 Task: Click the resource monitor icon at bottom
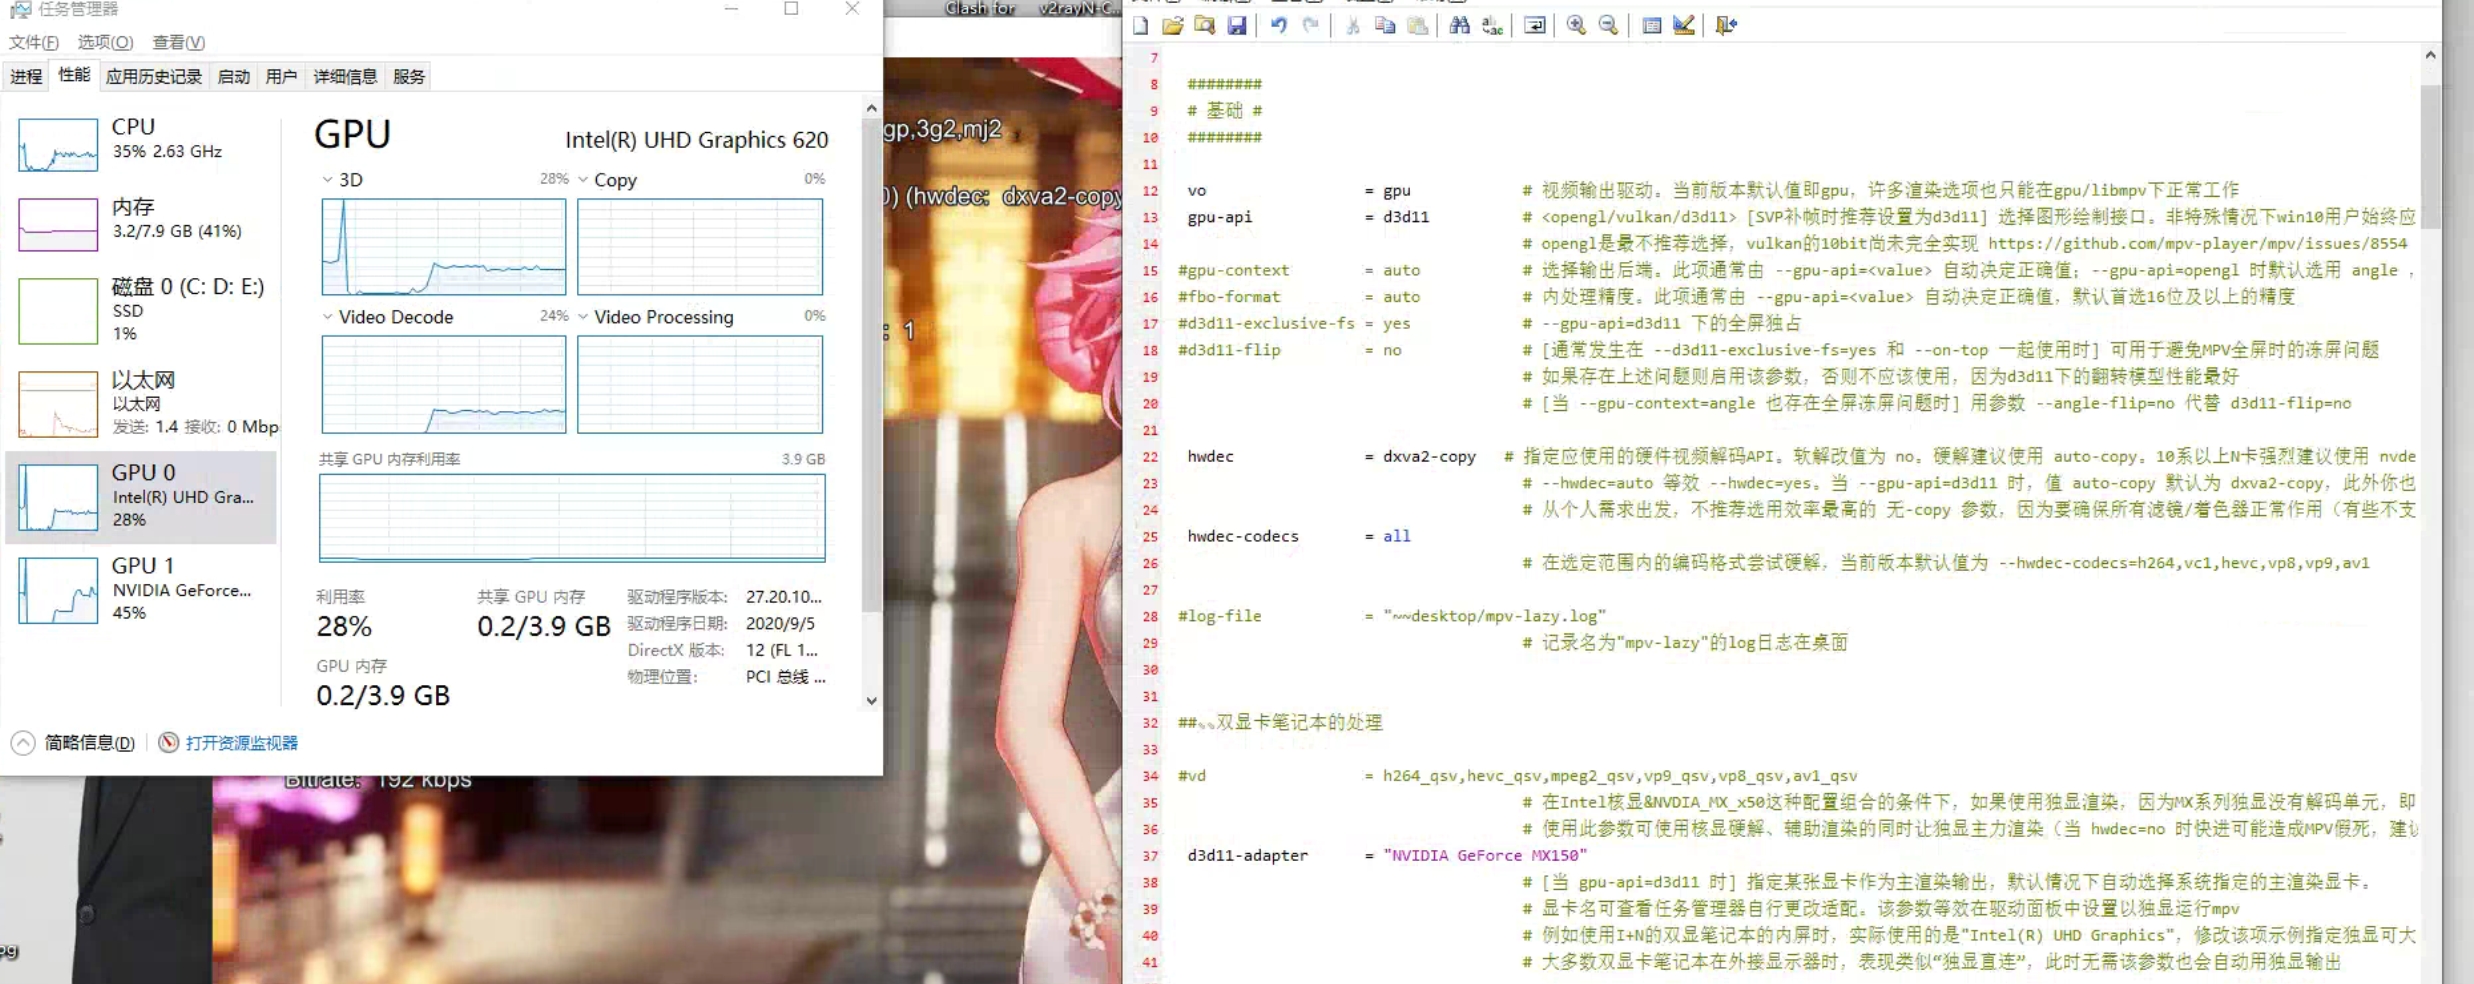[x=169, y=742]
